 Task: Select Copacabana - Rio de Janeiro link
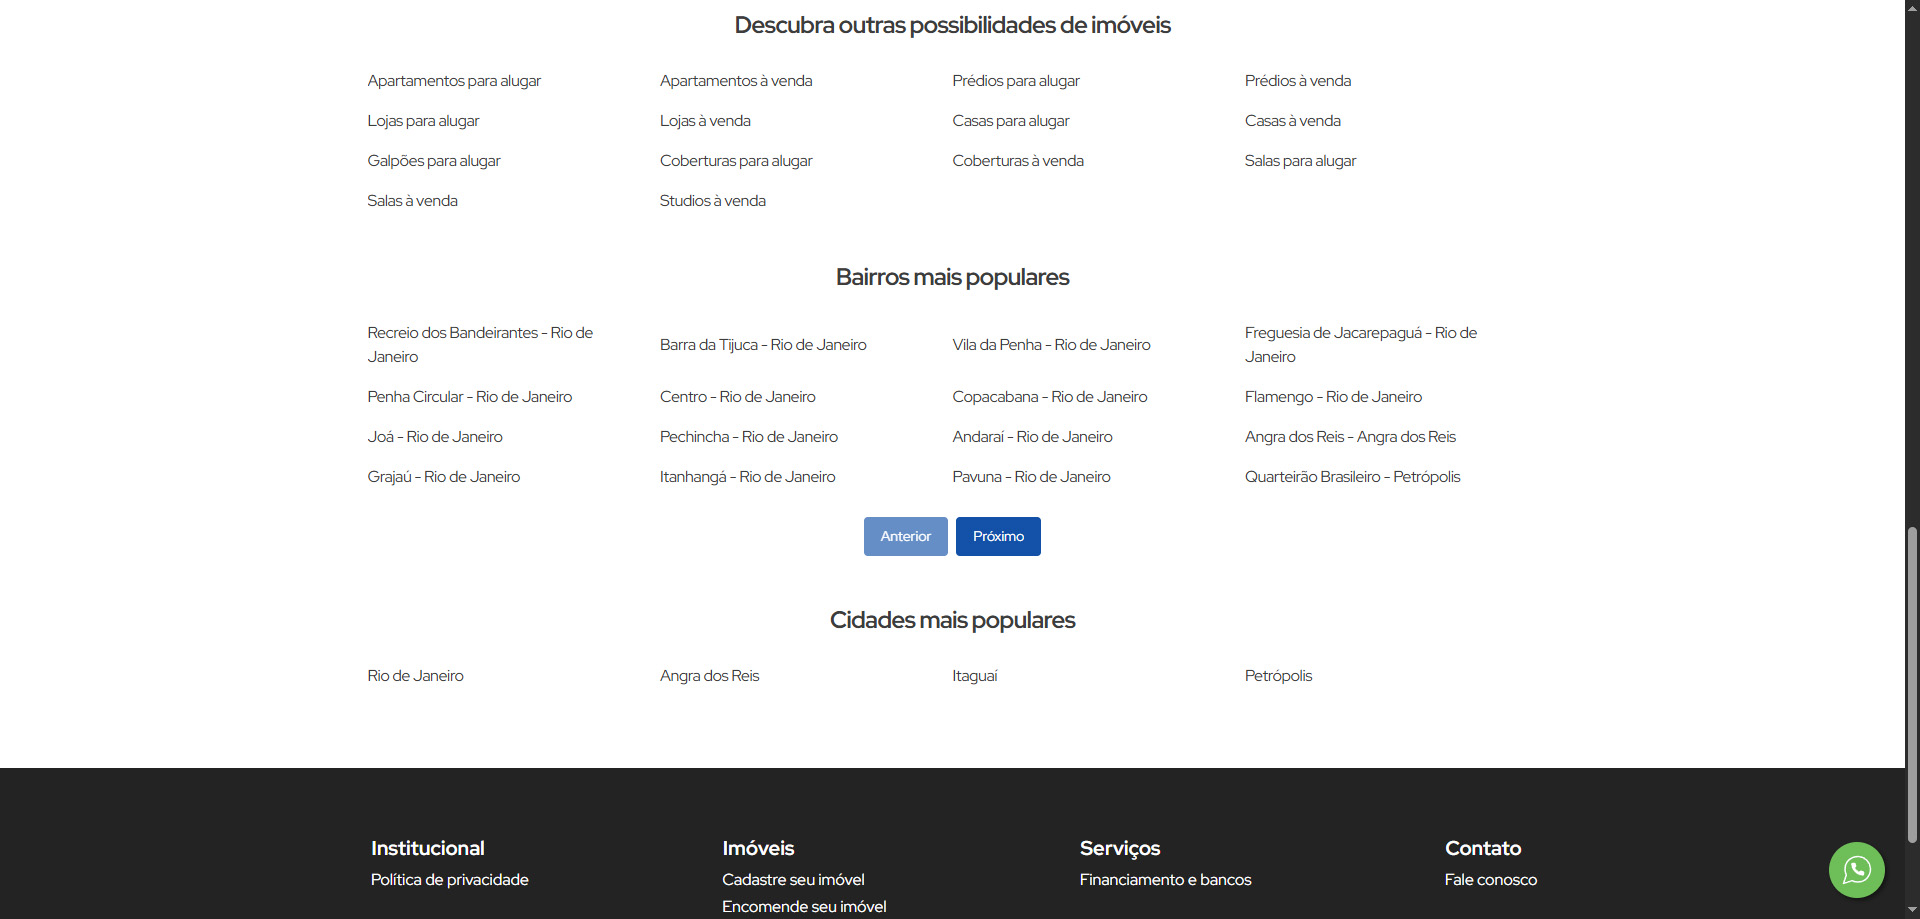click(1049, 397)
